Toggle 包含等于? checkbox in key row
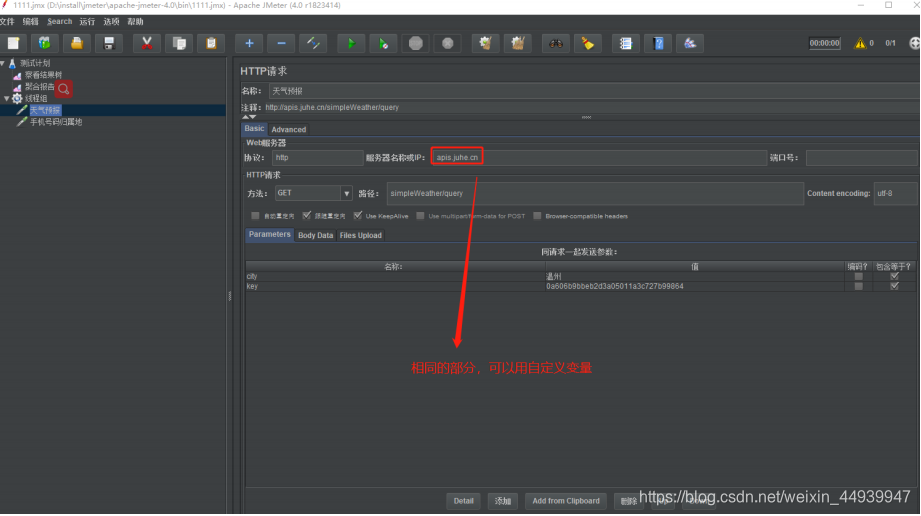921x516 pixels. (894, 286)
